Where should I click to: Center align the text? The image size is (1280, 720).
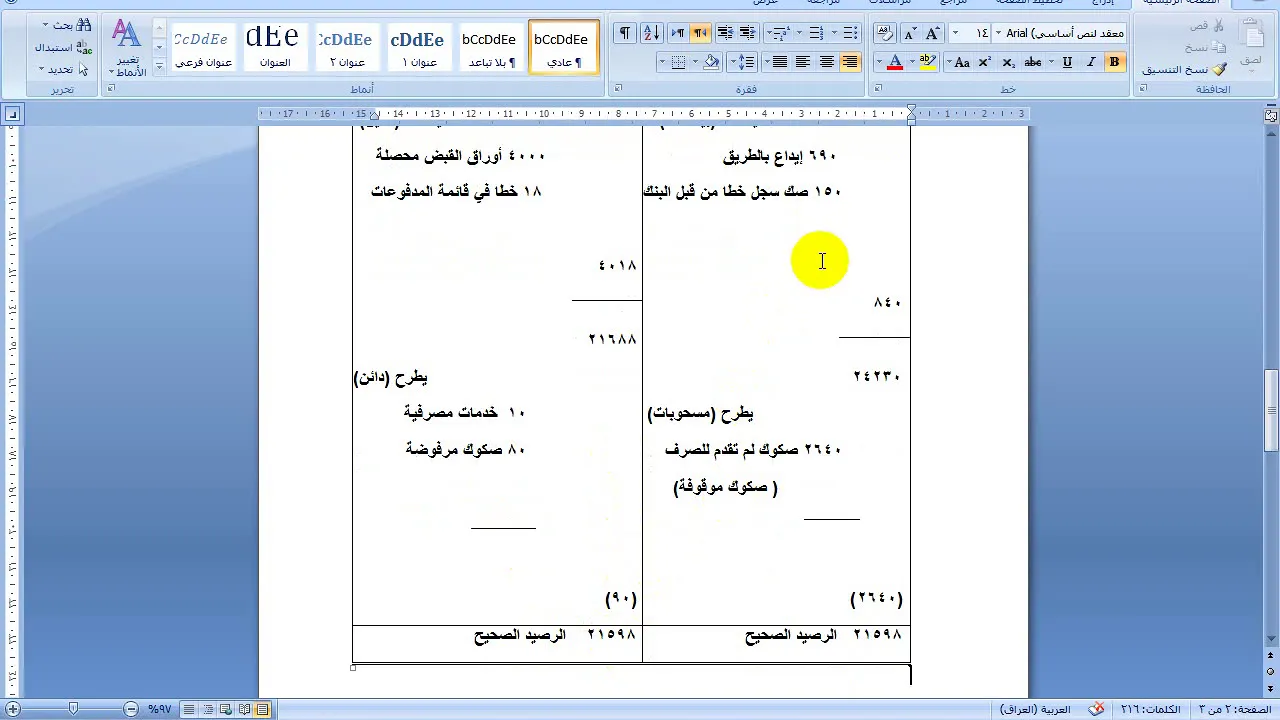(826, 62)
